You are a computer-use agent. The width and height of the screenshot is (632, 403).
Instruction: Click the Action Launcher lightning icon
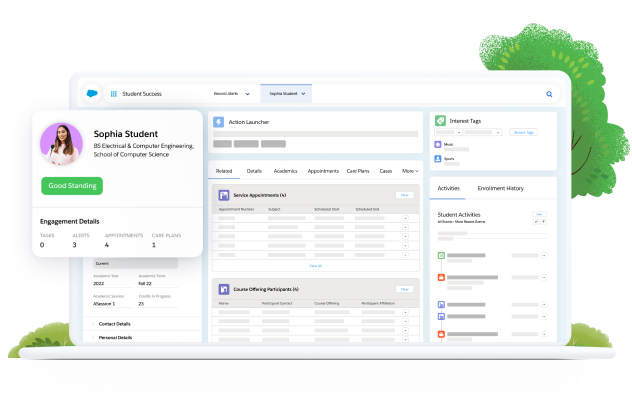pos(218,122)
